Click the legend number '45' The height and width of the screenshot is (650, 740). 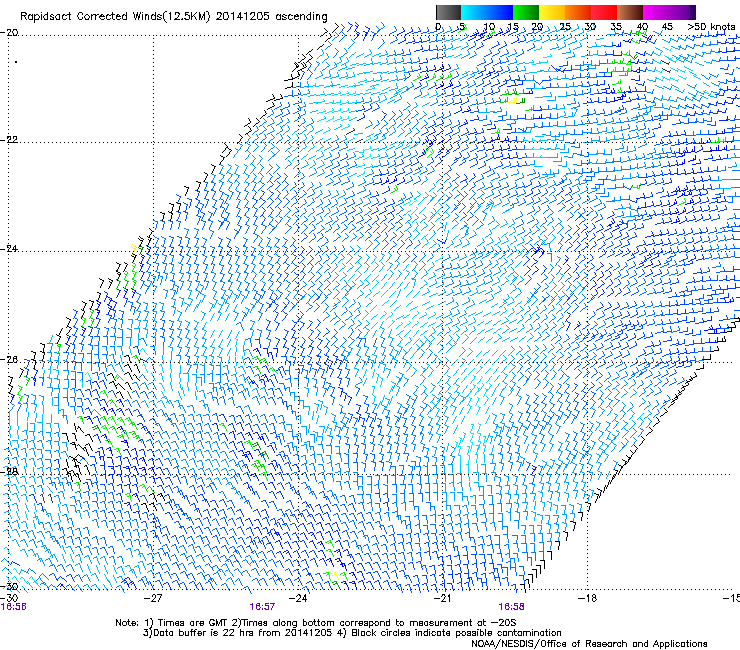pyautogui.click(x=667, y=27)
